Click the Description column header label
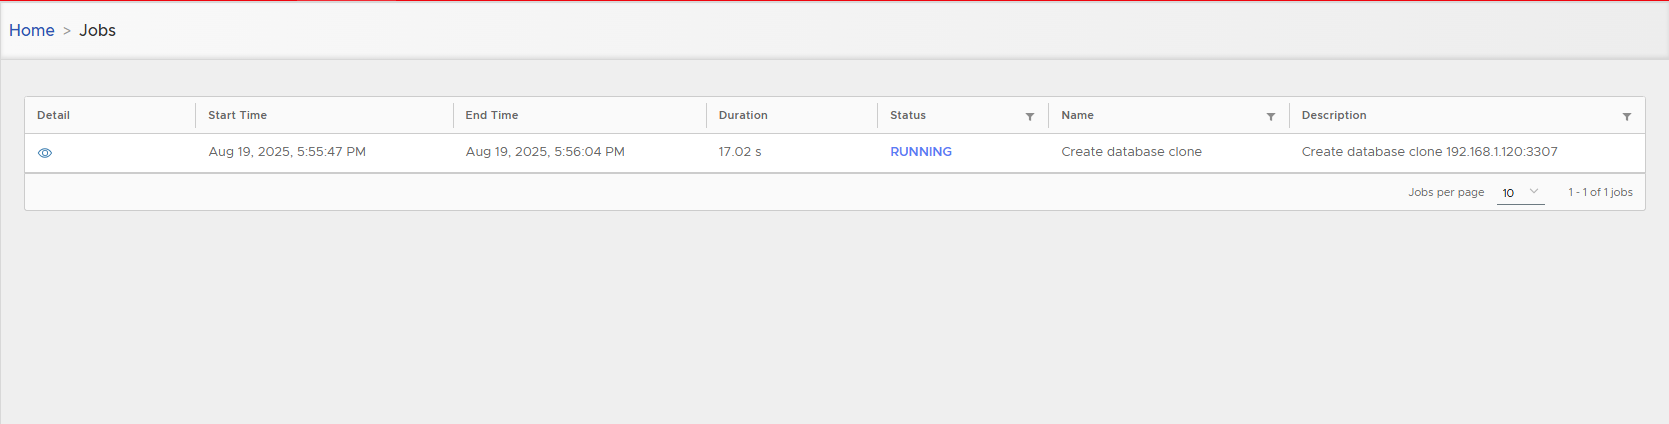This screenshot has height=424, width=1669. 1334,115
